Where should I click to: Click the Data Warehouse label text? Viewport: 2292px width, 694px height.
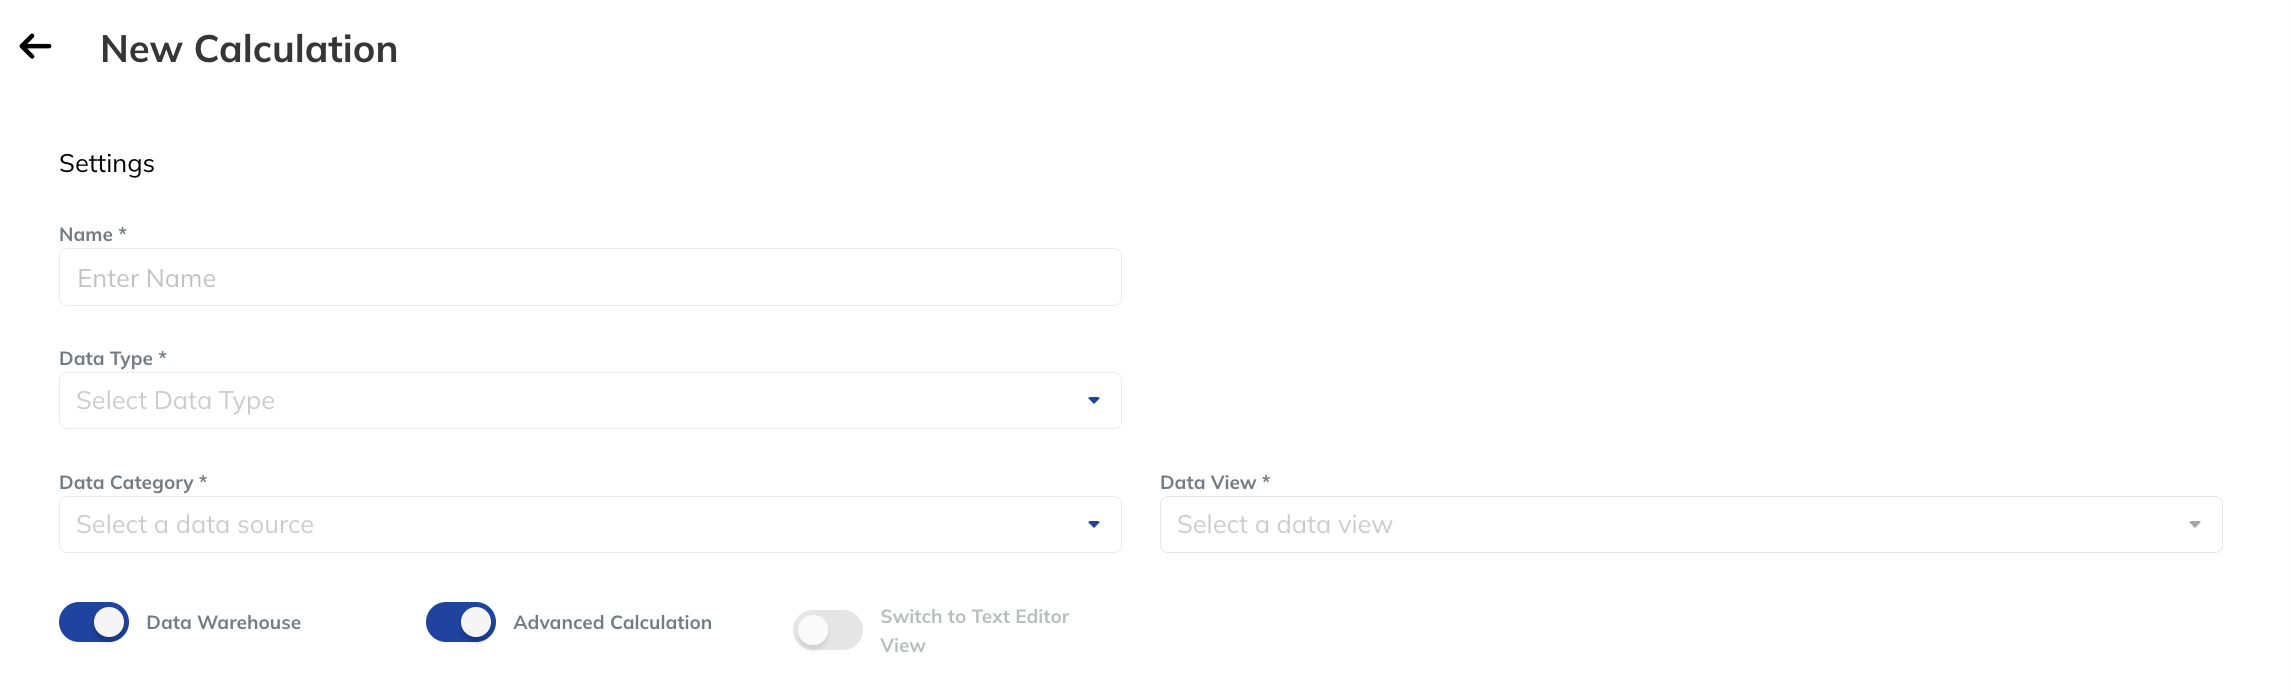pyautogui.click(x=223, y=622)
